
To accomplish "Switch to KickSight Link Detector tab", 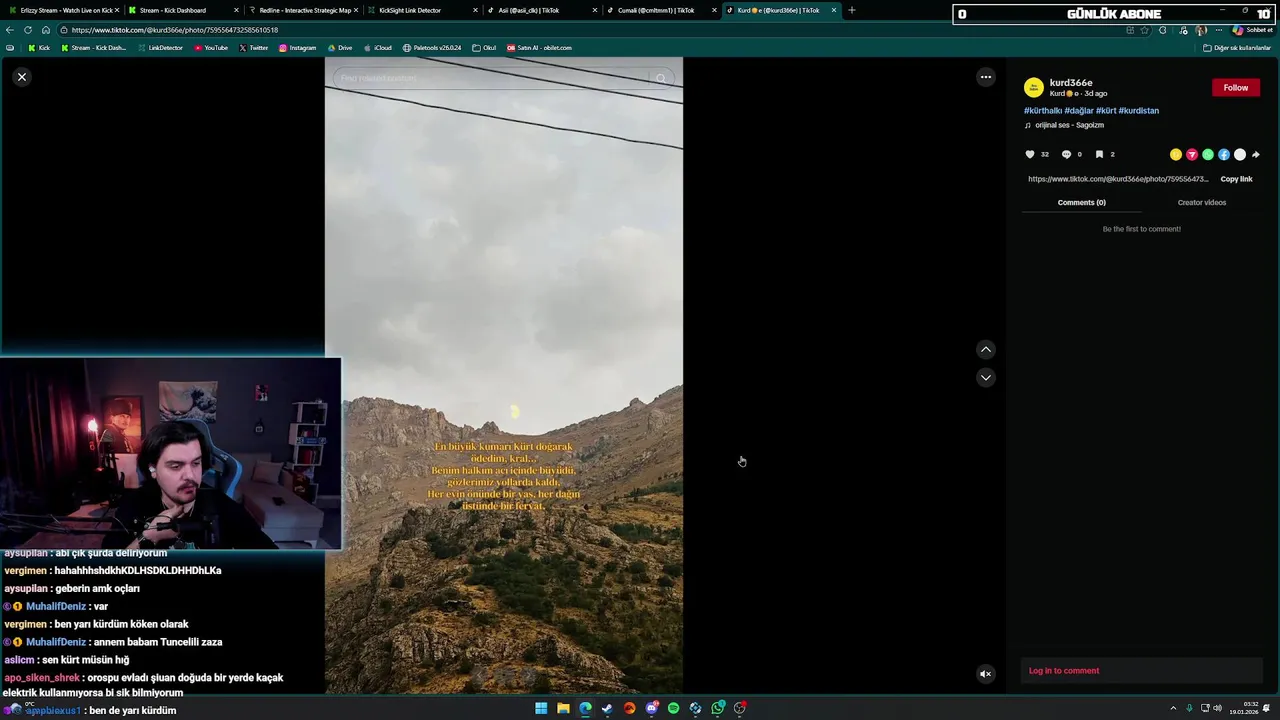I will coord(421,10).
